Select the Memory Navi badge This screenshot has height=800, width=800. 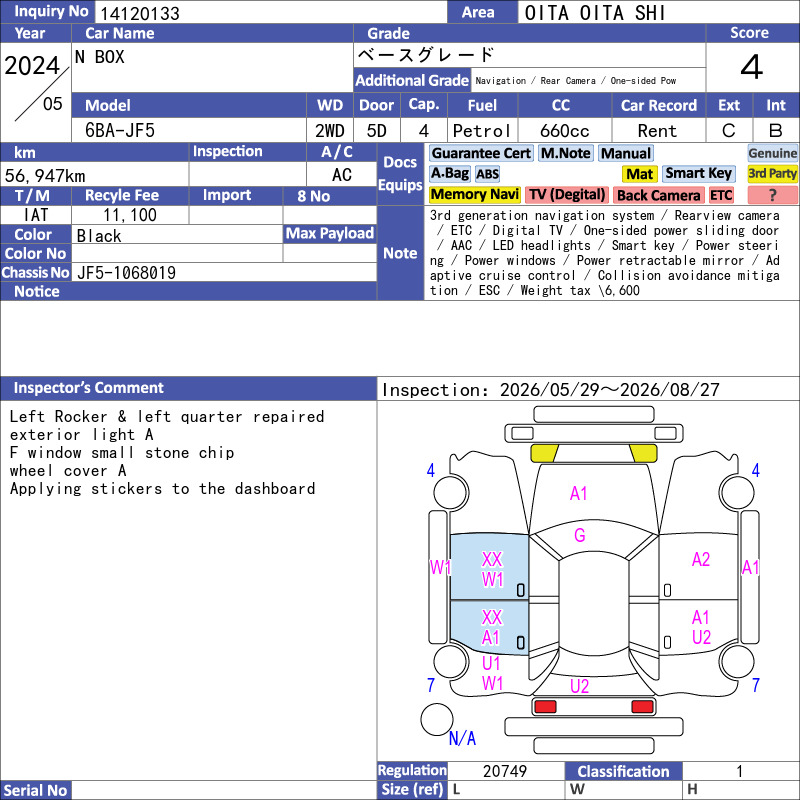[474, 194]
